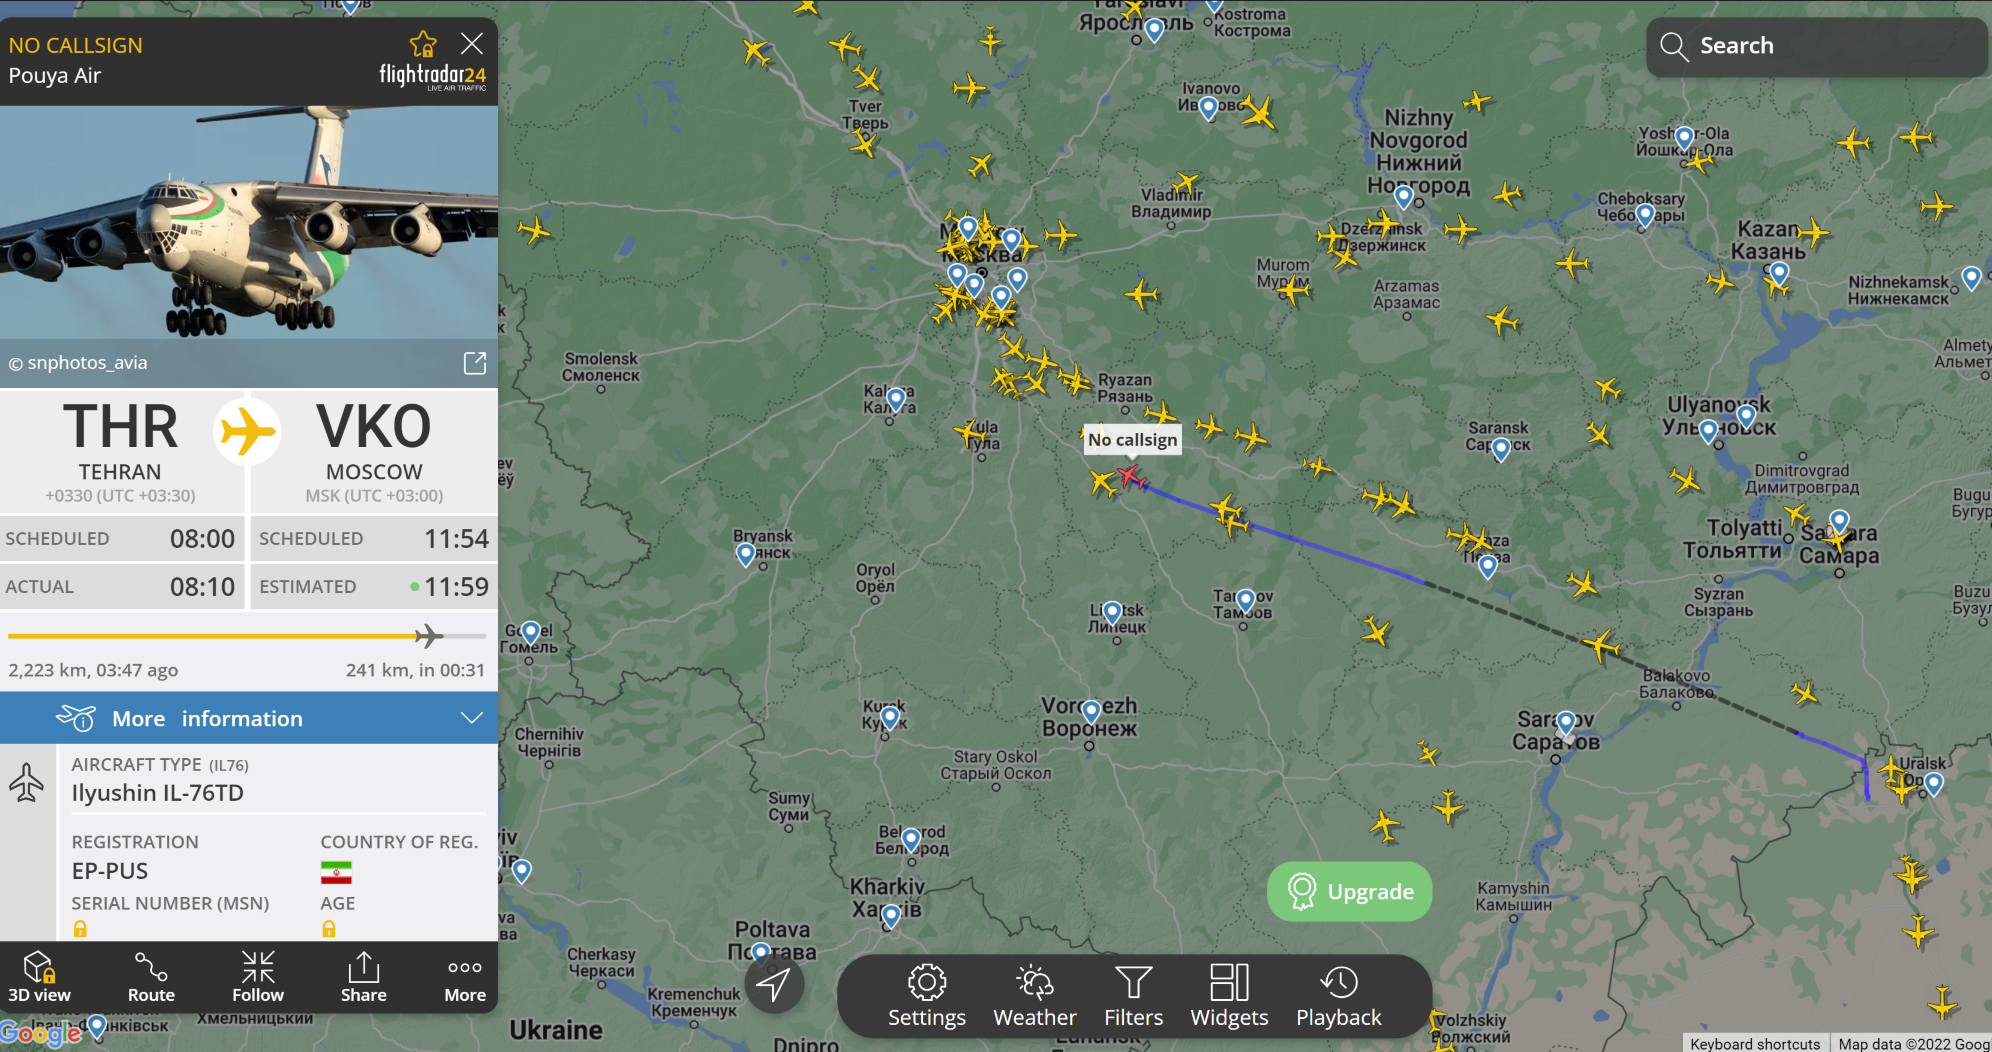Share this flight
The height and width of the screenshot is (1052, 1992).
pos(364,977)
